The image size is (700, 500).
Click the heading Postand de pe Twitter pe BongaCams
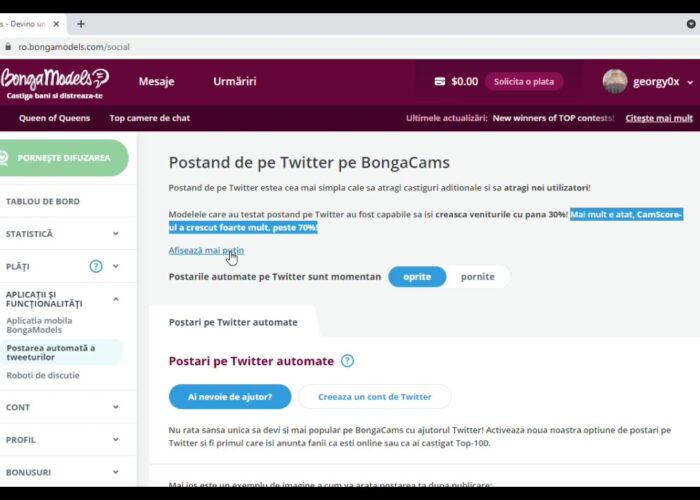coord(309,162)
